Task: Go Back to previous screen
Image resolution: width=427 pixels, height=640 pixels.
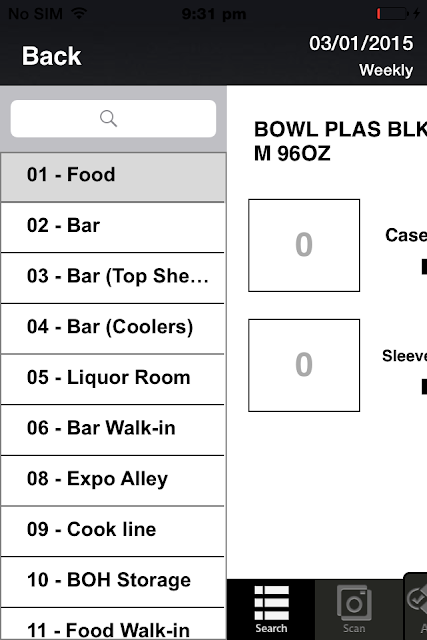Action: 51,56
